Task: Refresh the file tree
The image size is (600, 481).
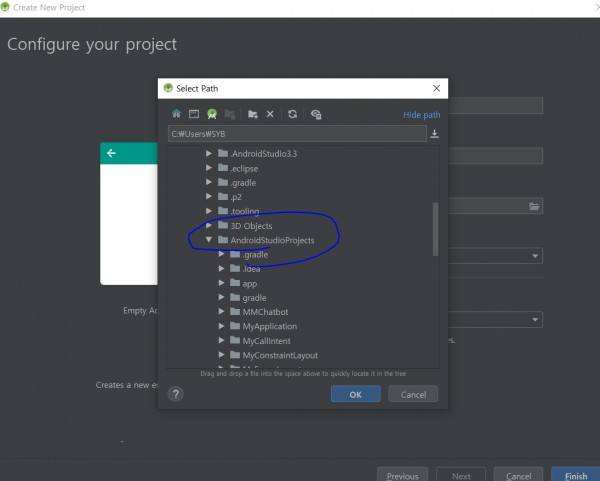Action: (293, 114)
